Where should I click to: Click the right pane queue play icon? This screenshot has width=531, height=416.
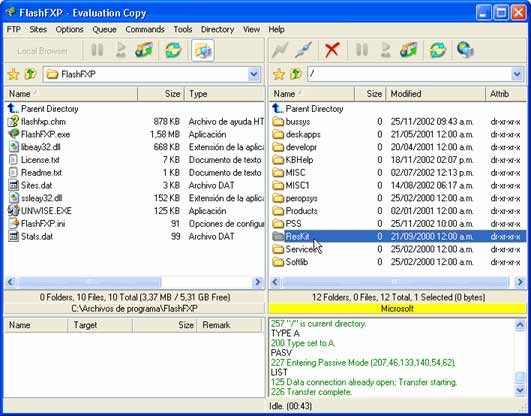pos(385,50)
